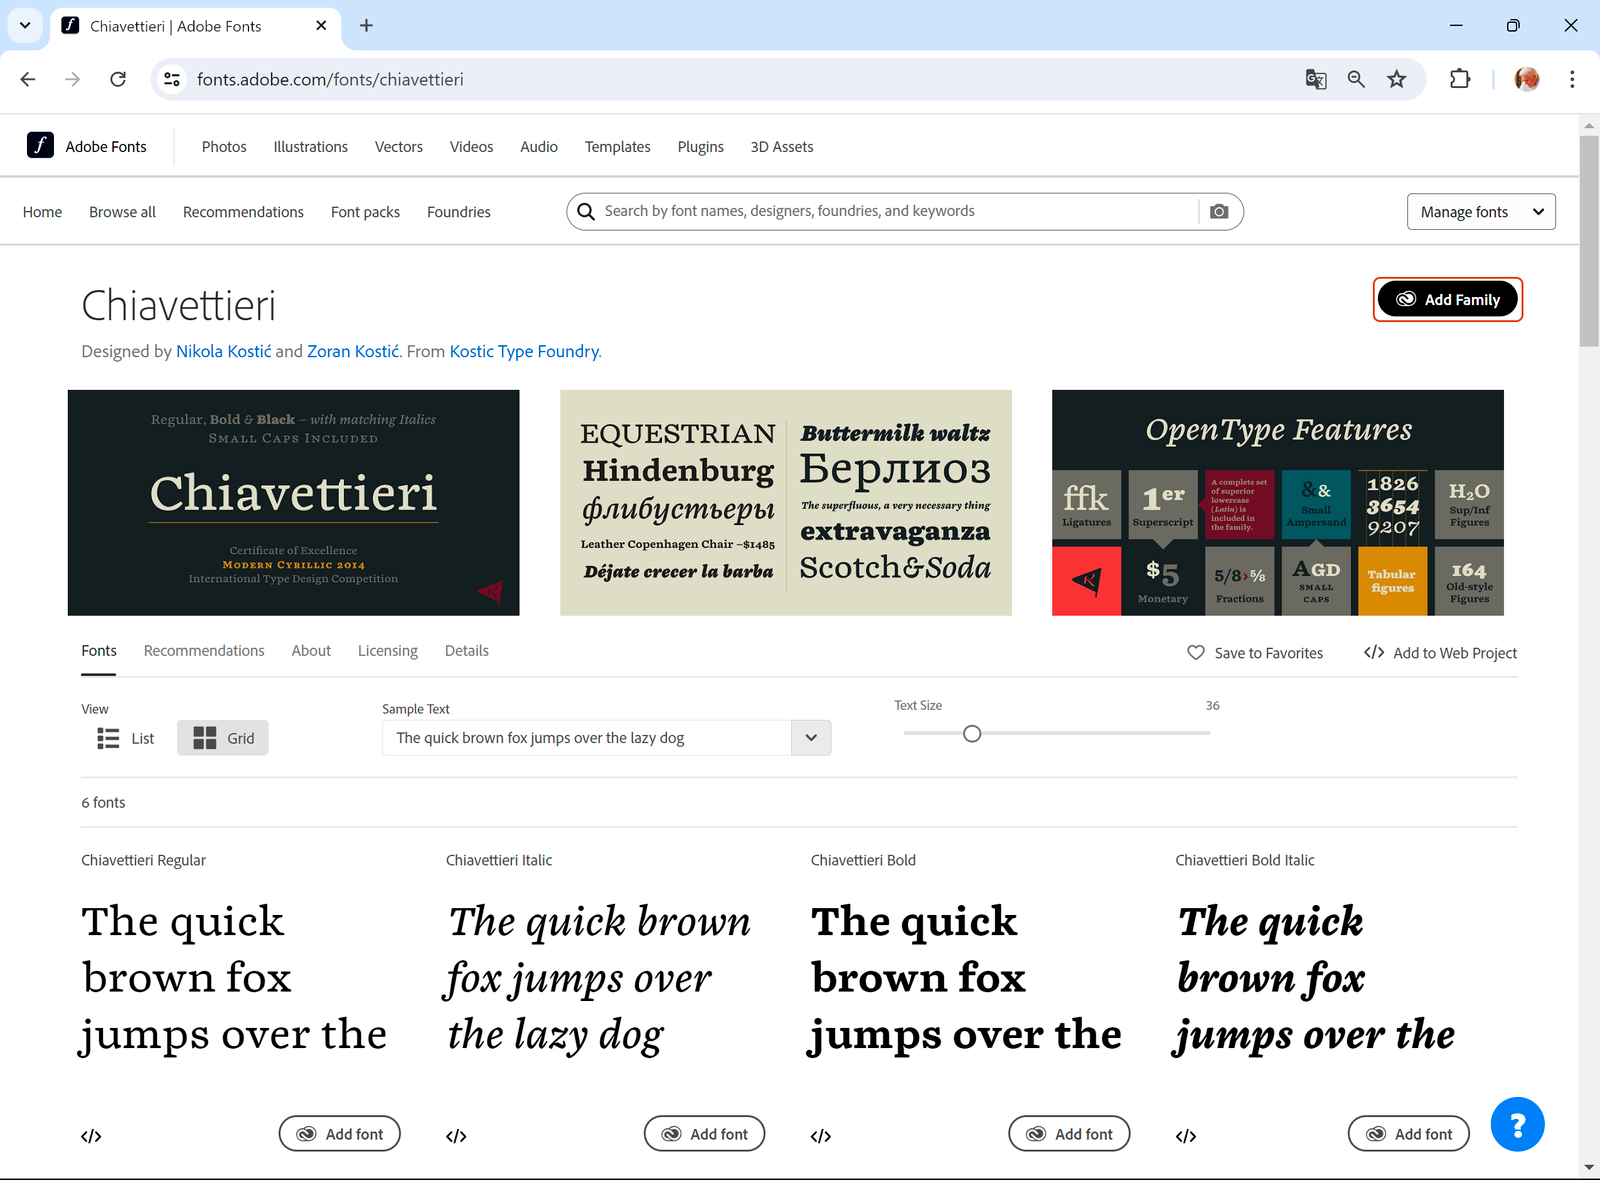The height and width of the screenshot is (1180, 1600).
Task: Open Illustrations link
Action: pyautogui.click(x=311, y=147)
